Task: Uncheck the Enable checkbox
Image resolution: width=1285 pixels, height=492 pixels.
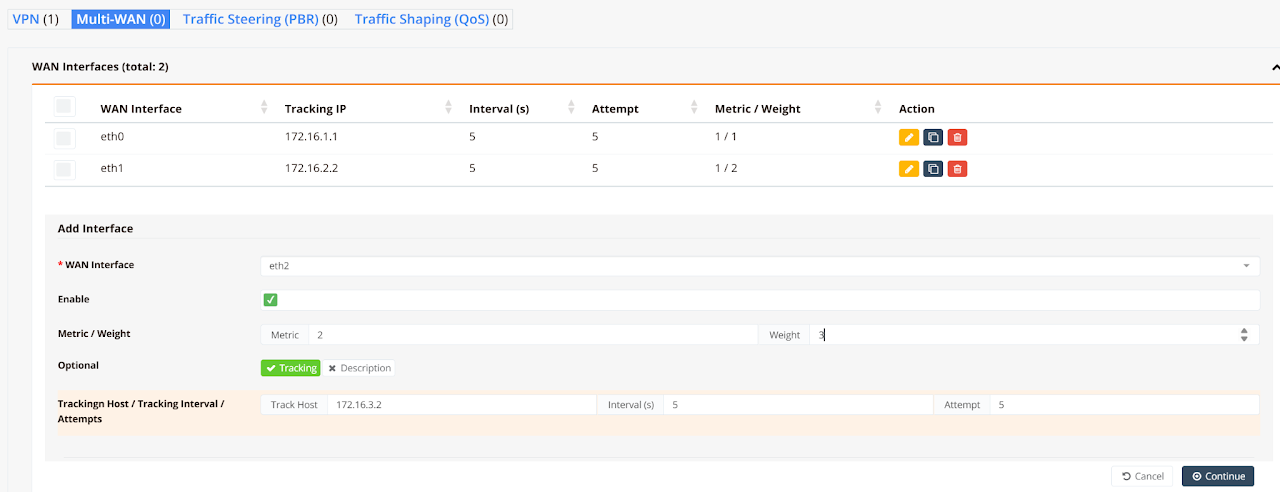Action: click(x=270, y=300)
